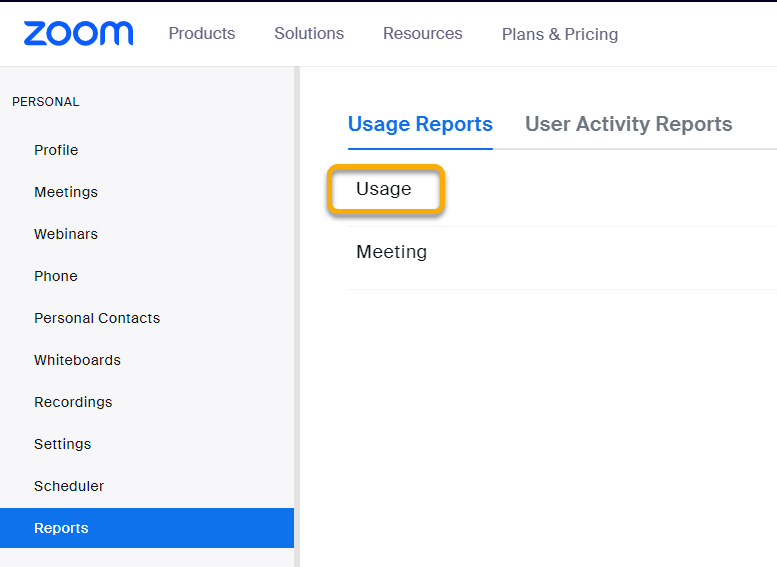Open Scheduler in the sidebar
The height and width of the screenshot is (567, 777).
pos(69,486)
